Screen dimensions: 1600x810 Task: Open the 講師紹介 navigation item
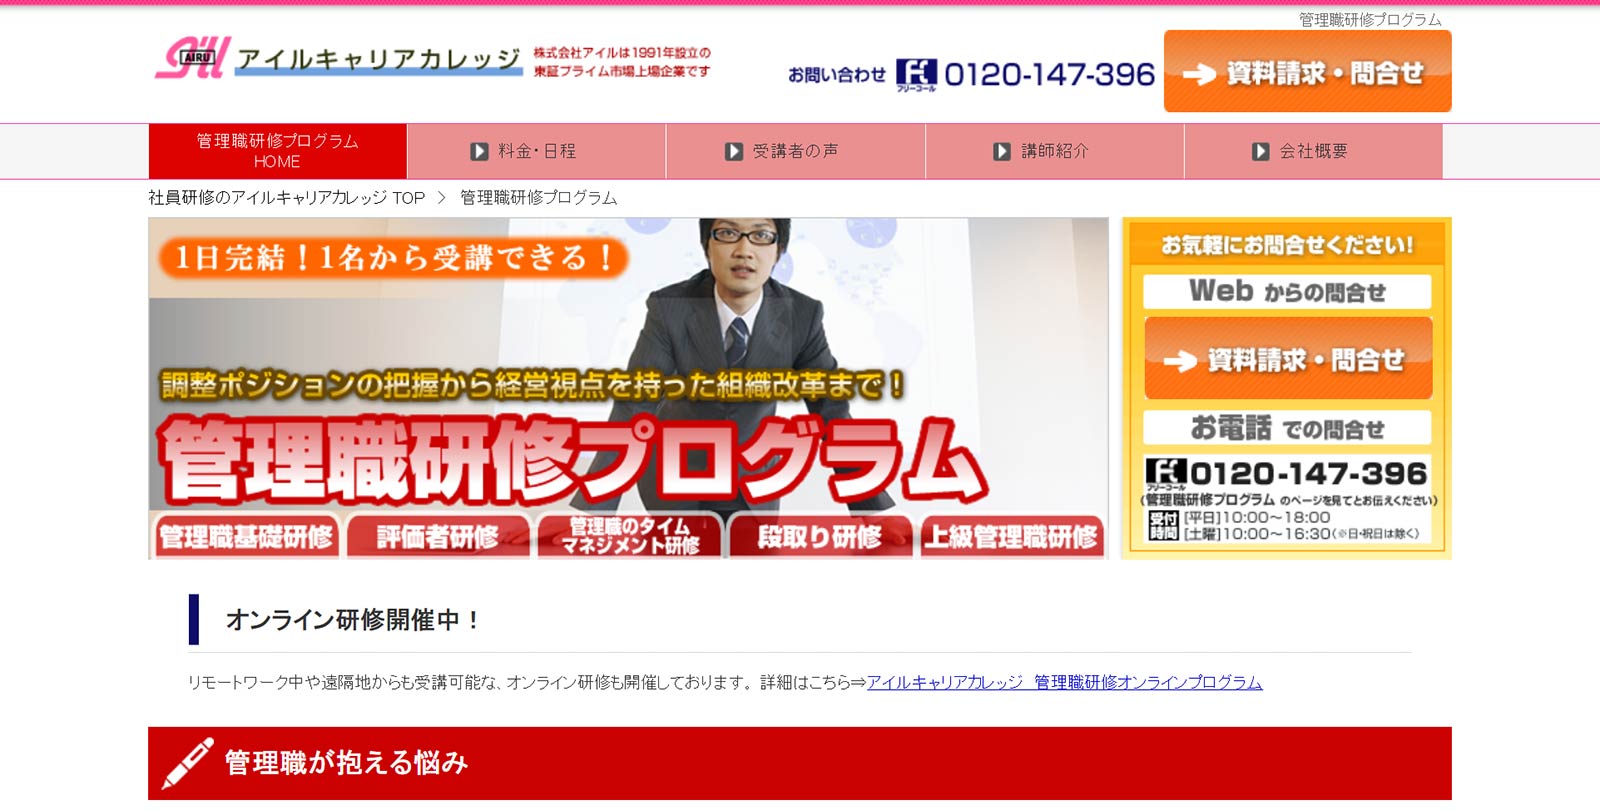tap(1054, 151)
